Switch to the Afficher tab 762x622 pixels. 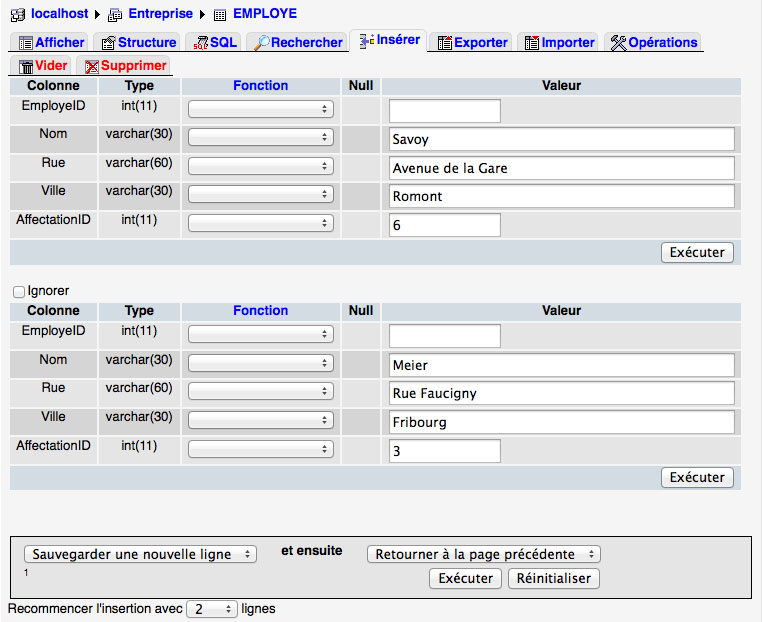click(x=48, y=42)
